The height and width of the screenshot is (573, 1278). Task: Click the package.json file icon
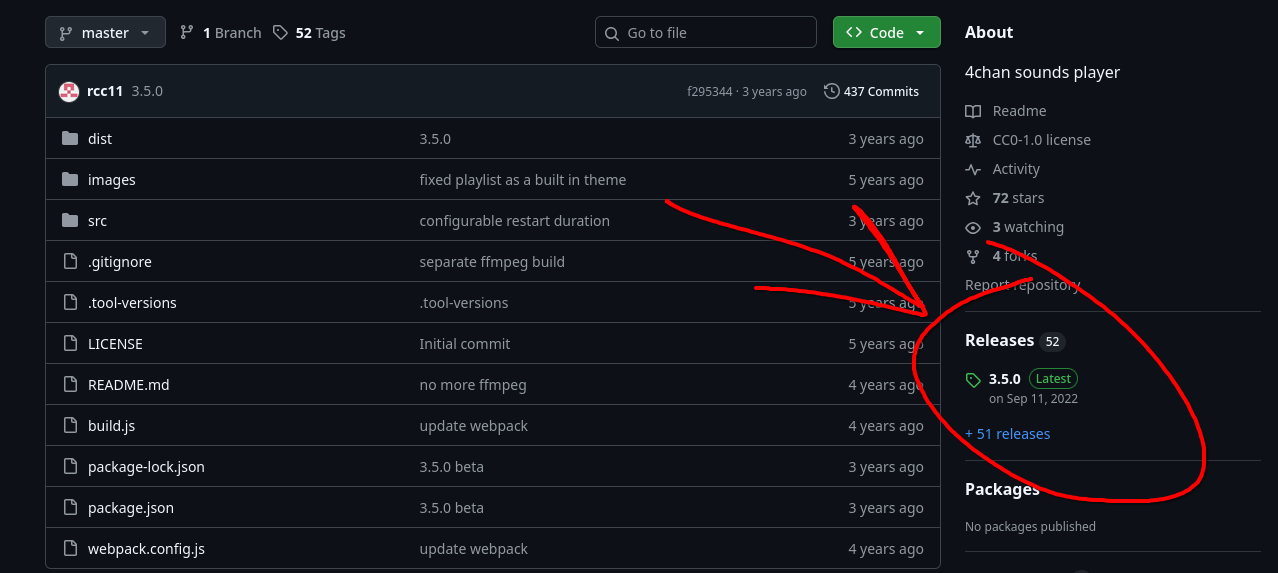(x=70, y=508)
